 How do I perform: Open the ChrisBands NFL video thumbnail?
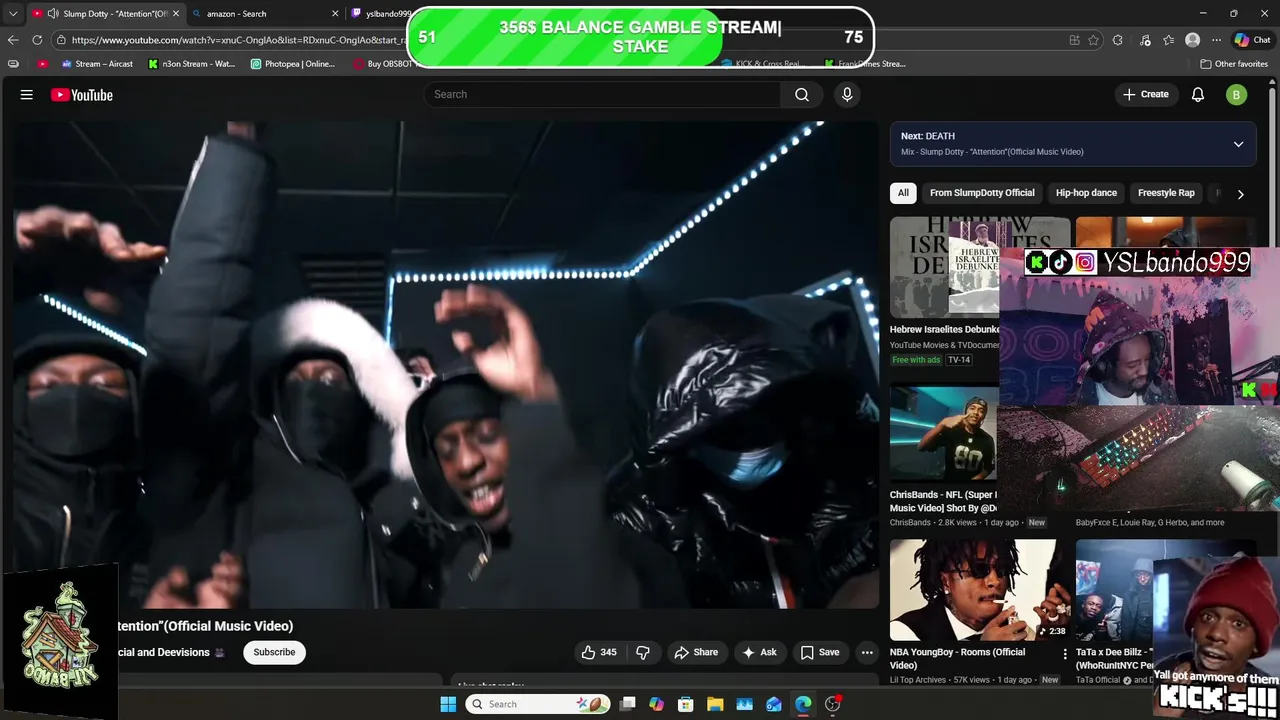943,434
